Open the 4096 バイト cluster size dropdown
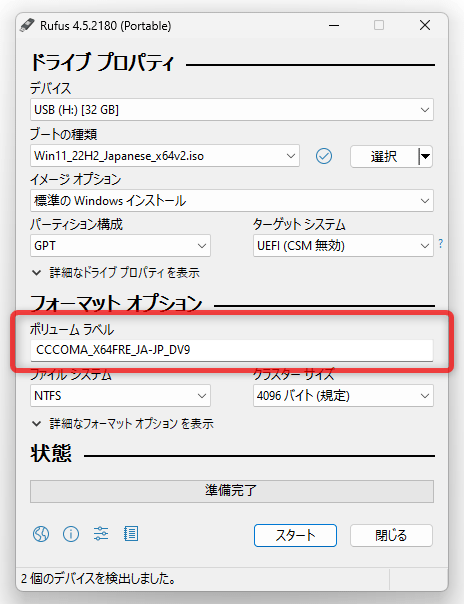 [343, 396]
